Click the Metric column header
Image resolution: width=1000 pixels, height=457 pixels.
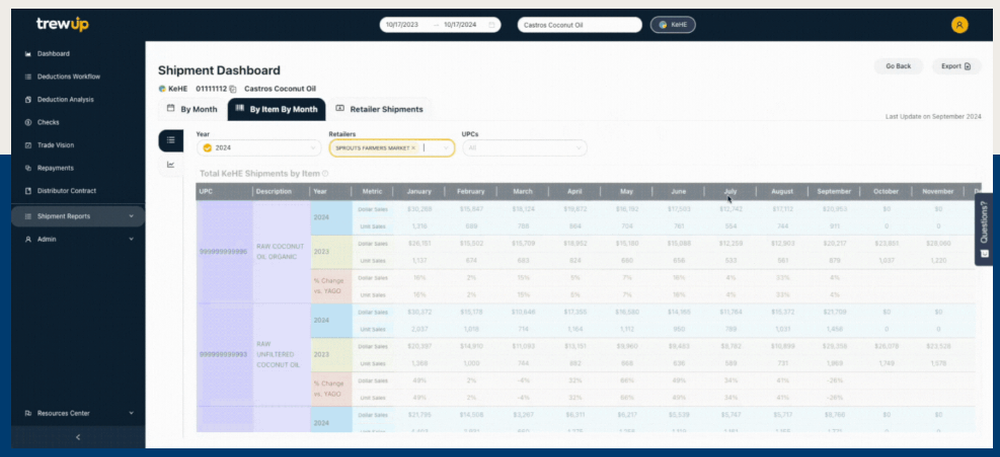click(x=372, y=191)
